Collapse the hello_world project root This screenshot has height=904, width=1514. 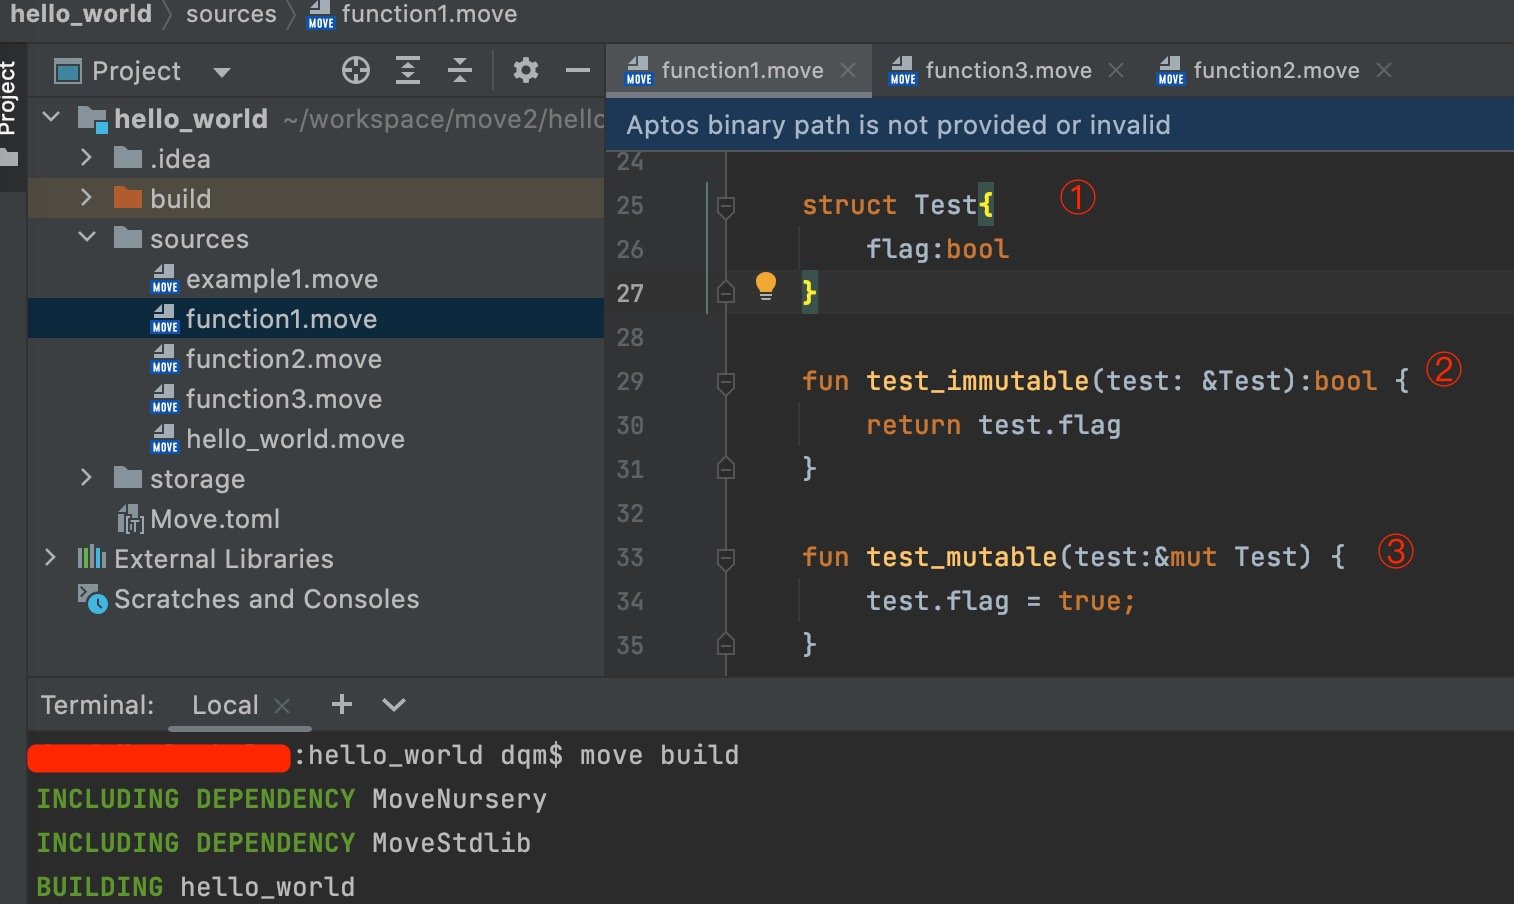click(52, 118)
